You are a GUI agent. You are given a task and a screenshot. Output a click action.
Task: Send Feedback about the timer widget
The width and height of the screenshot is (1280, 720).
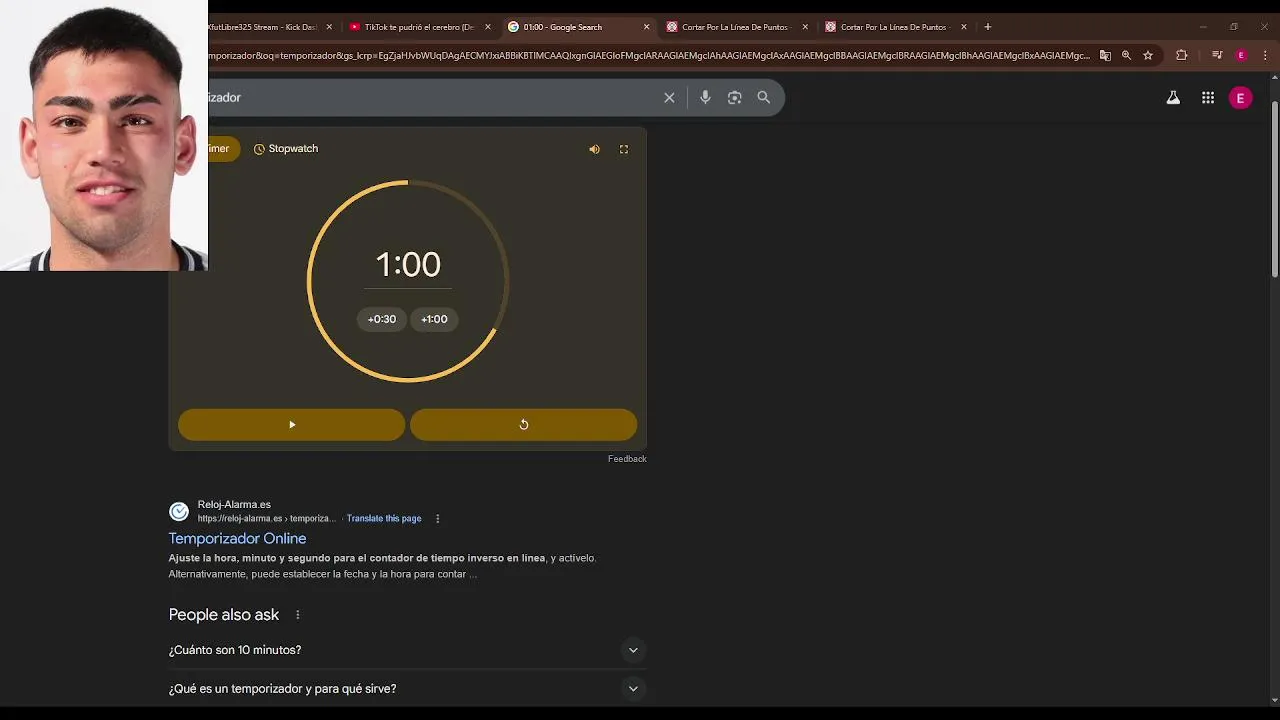[x=627, y=459]
